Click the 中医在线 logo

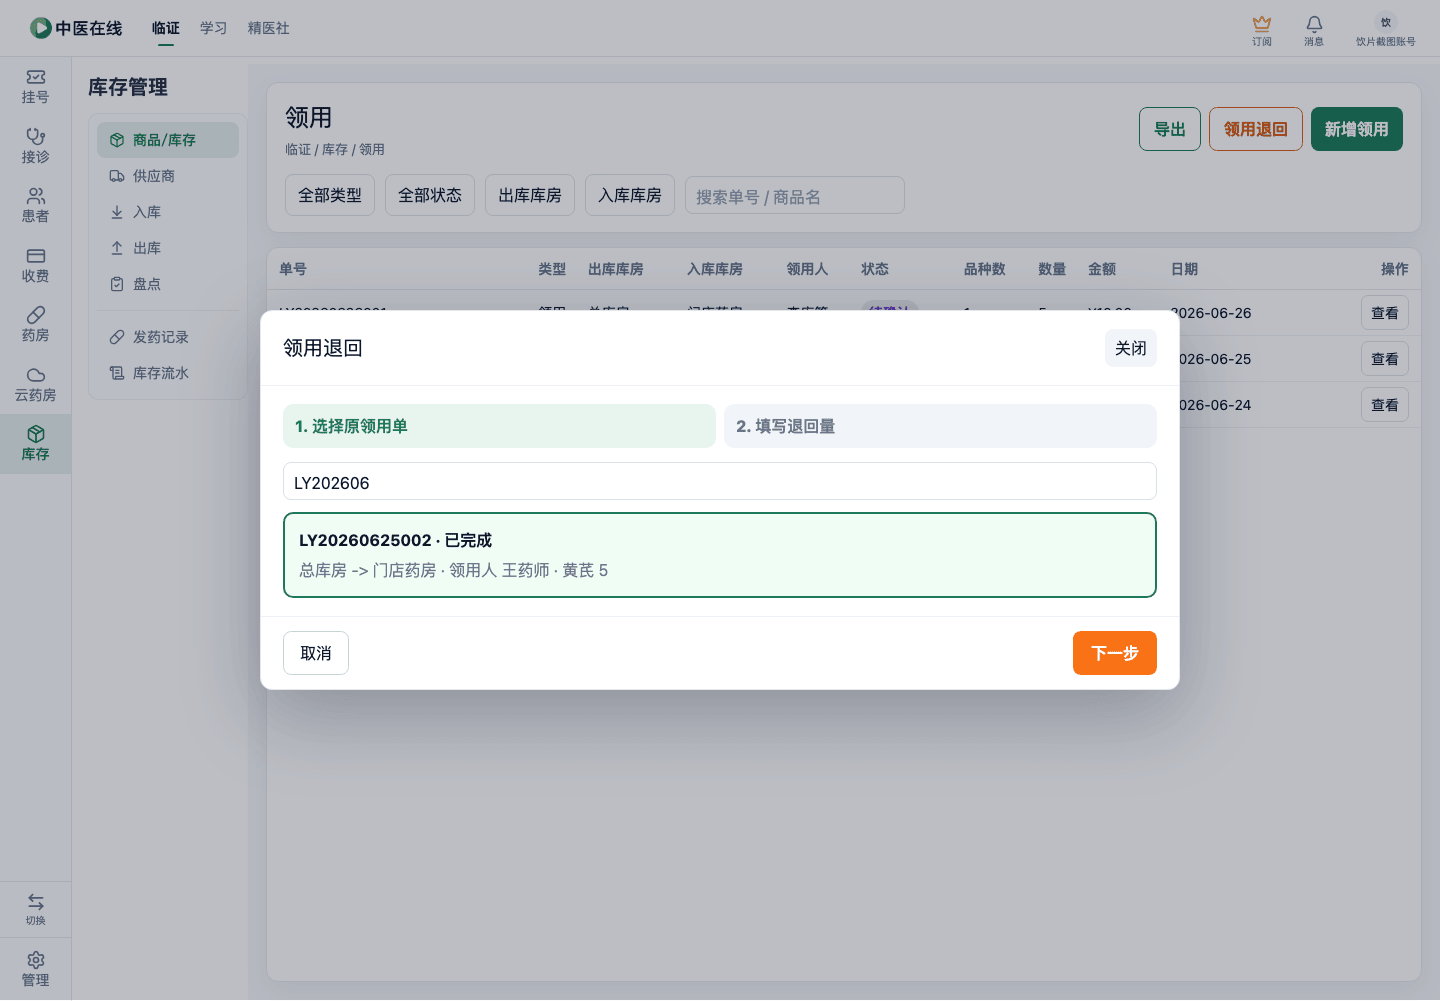[x=76, y=28]
